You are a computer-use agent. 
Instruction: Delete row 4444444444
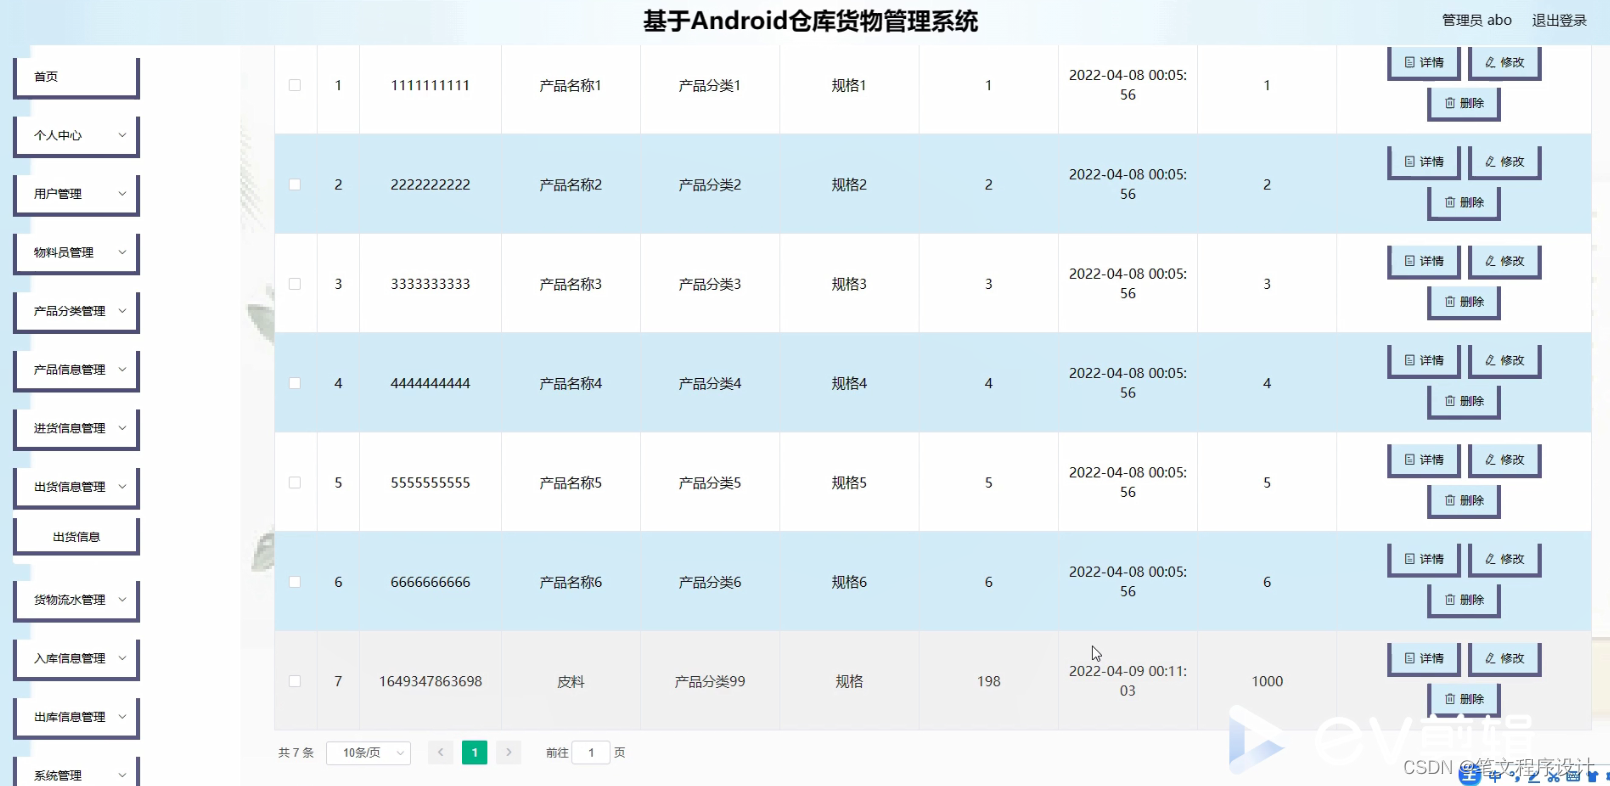(x=1464, y=401)
